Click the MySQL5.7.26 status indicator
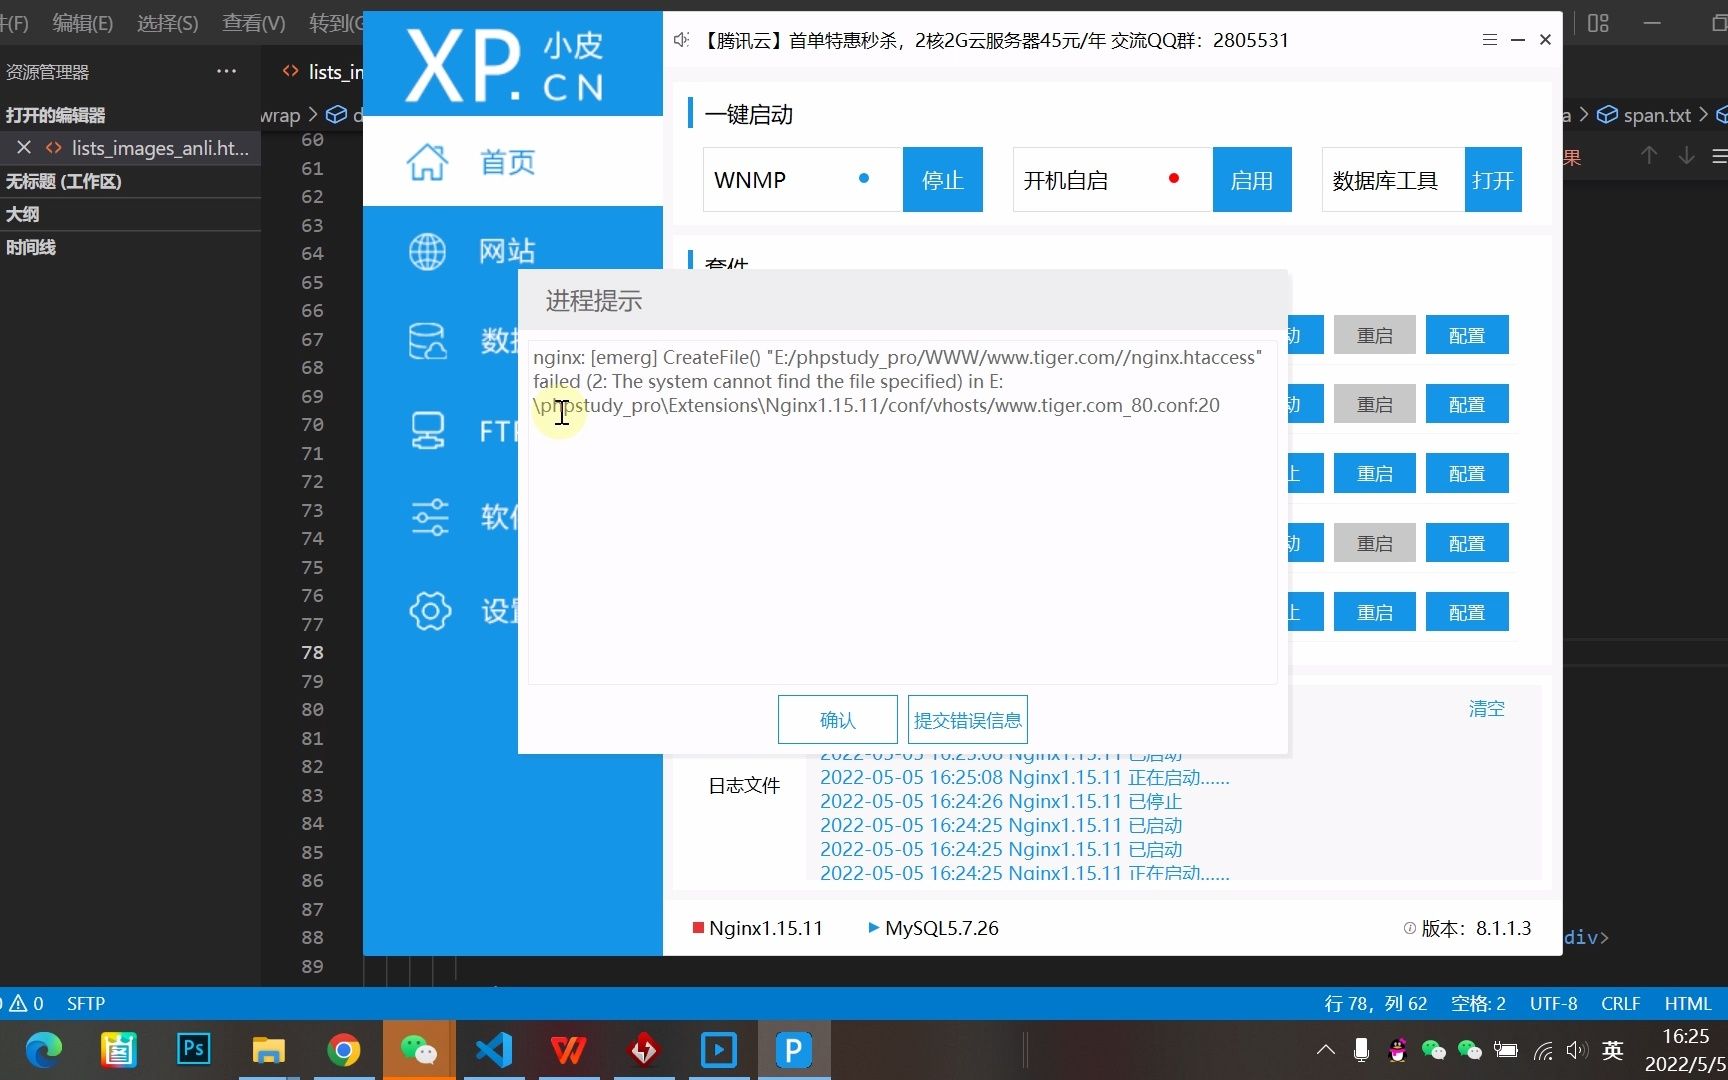The image size is (1728, 1080). [933, 928]
